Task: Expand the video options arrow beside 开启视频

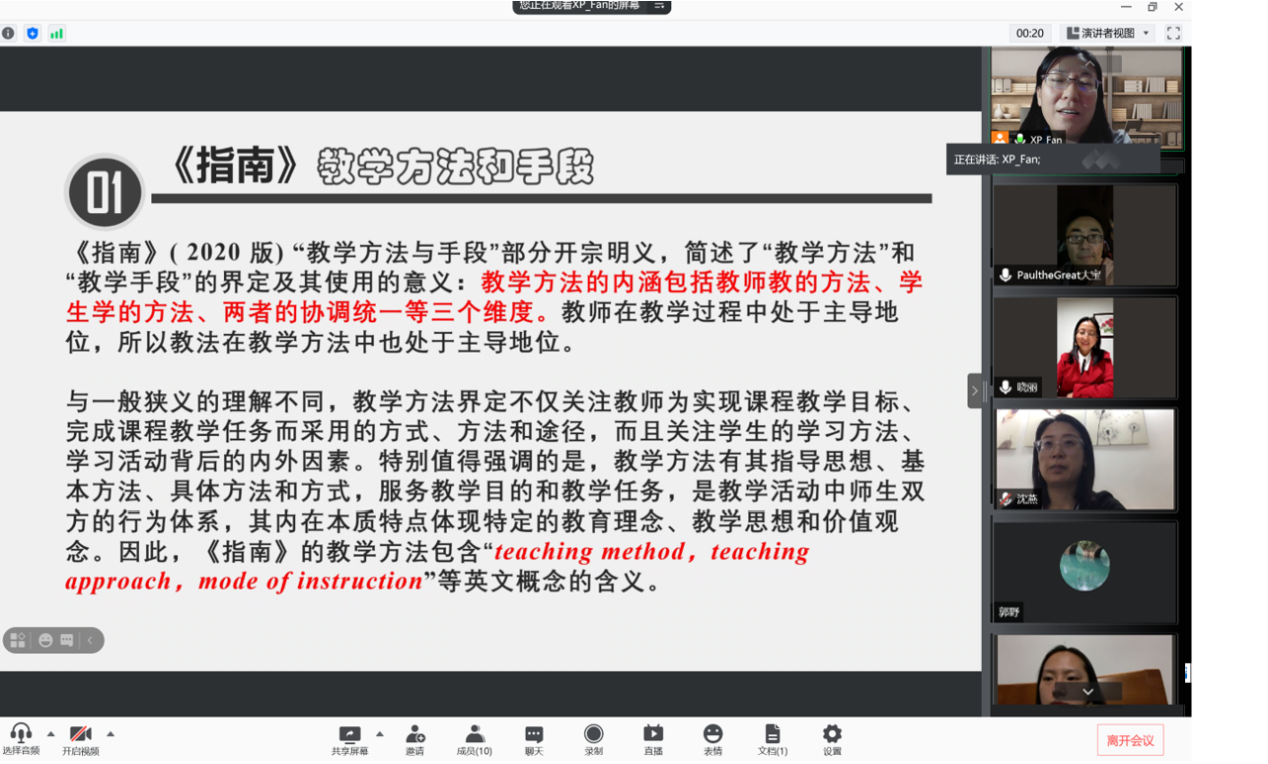Action: point(110,734)
